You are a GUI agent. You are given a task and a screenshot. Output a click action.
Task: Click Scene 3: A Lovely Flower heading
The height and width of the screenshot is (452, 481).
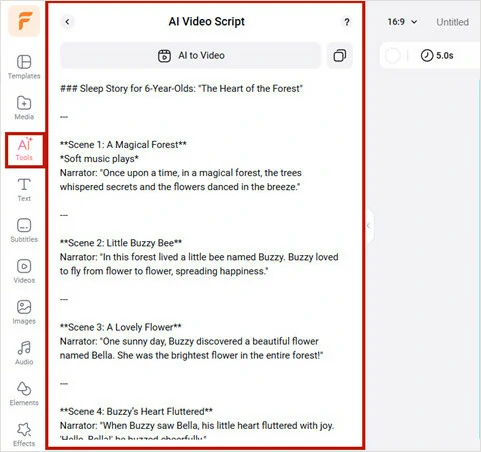coord(121,327)
